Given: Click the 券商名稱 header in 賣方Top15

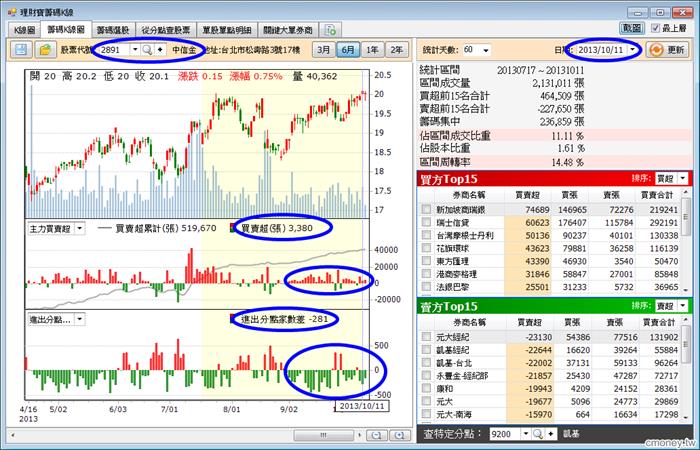Looking at the screenshot, I should 469,322.
